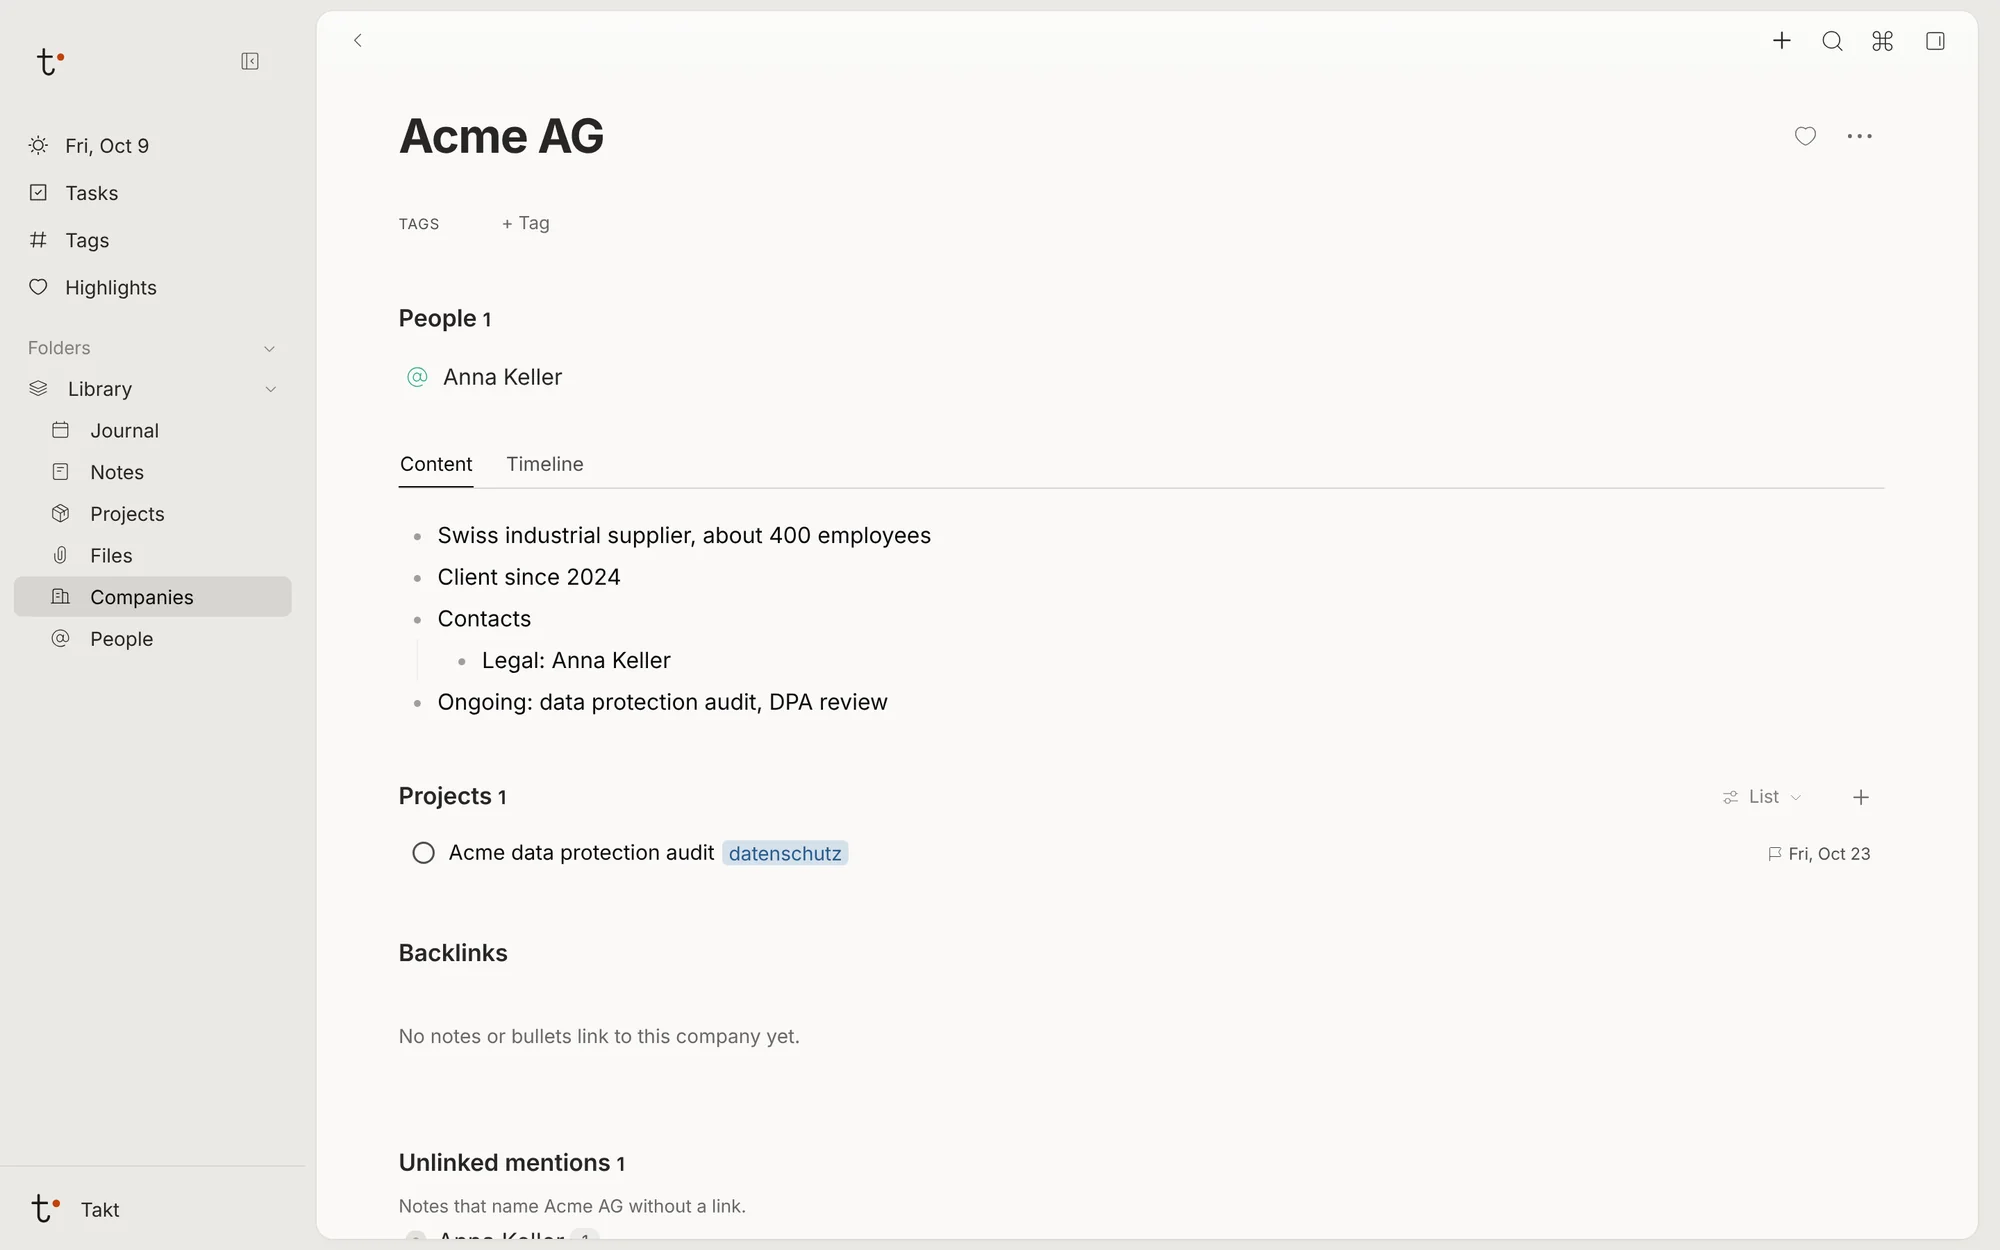Screen dimensions: 2000x1250
Task: Click the Unlinked mentions heading
Action: [511, 1163]
